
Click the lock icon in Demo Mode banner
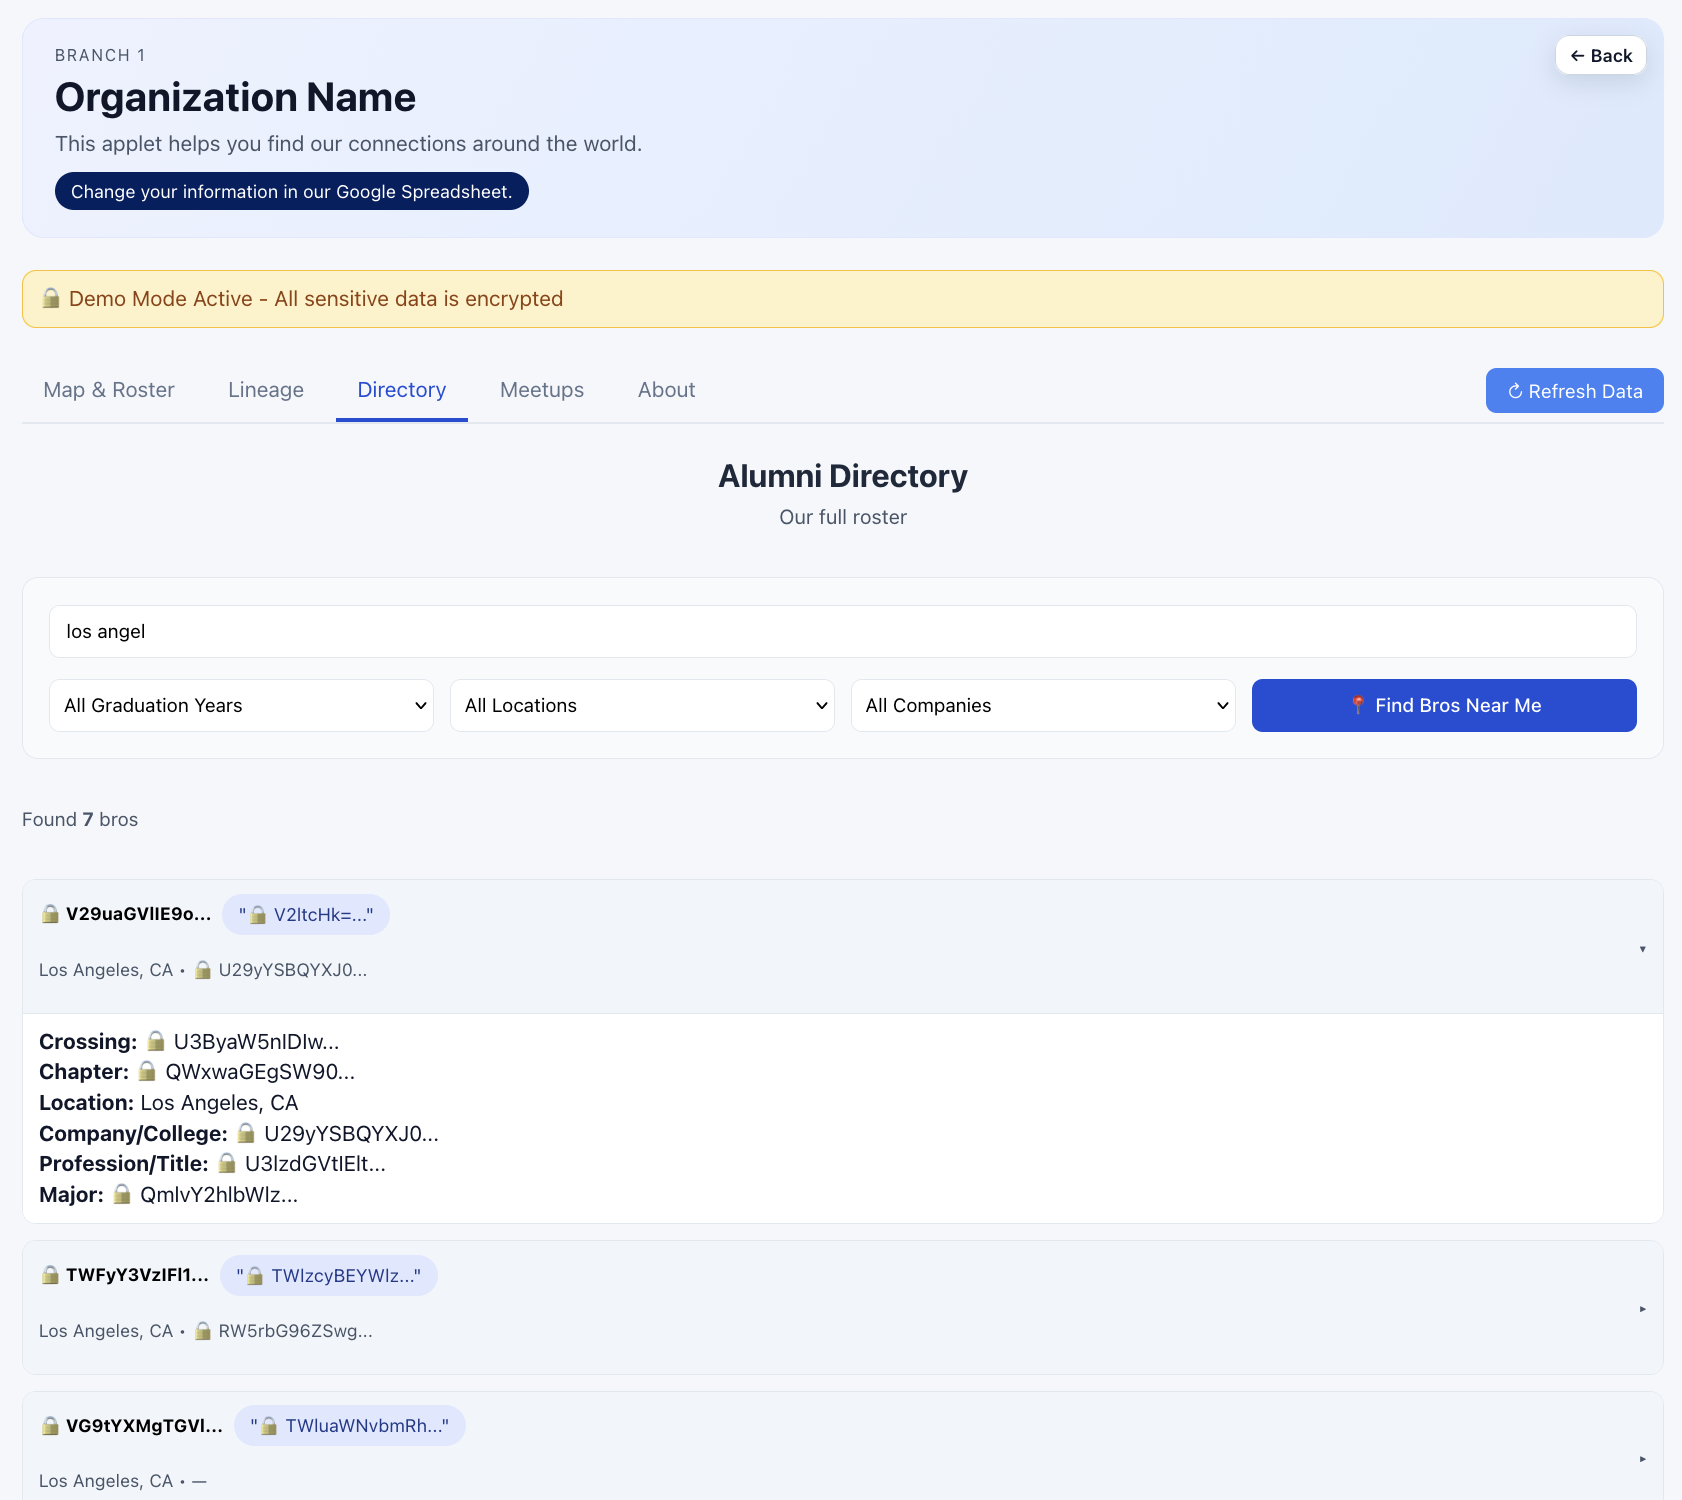coord(51,298)
